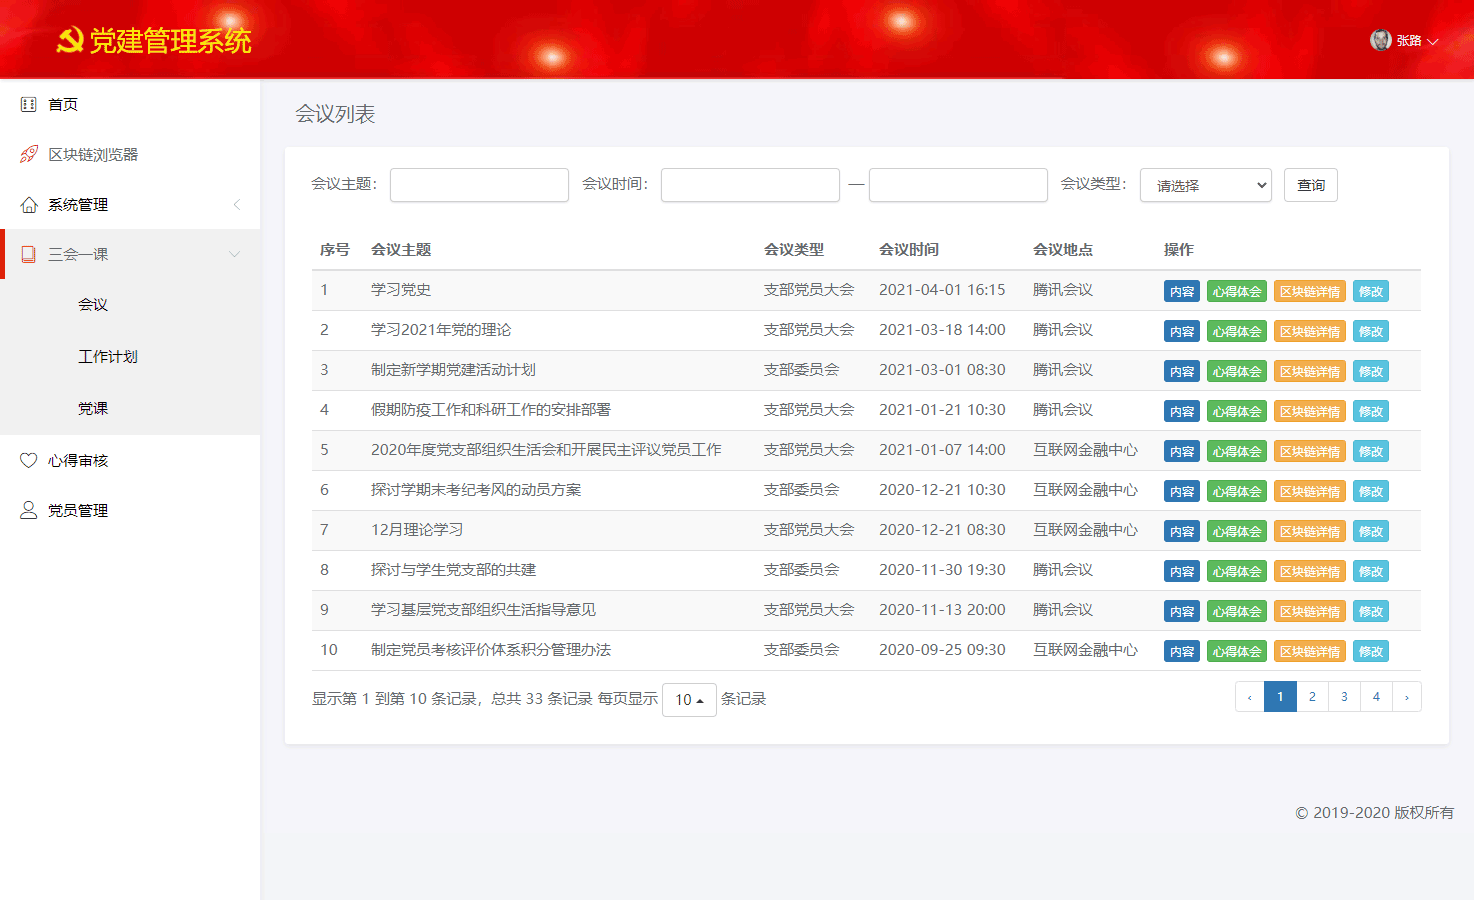The width and height of the screenshot is (1474, 900).
Task: Click the 查询 search button
Action: [1310, 185]
